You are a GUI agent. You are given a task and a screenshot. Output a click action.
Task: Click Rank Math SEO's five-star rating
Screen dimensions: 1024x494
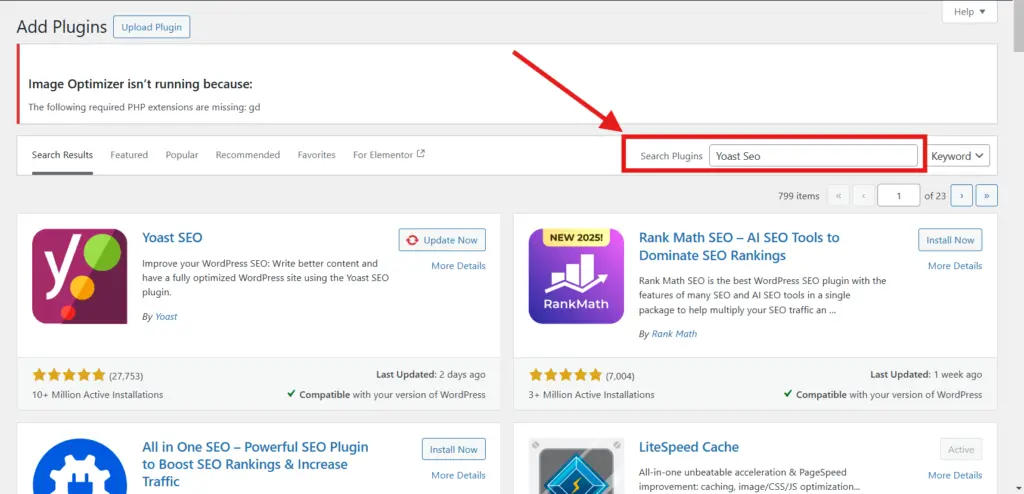[565, 375]
